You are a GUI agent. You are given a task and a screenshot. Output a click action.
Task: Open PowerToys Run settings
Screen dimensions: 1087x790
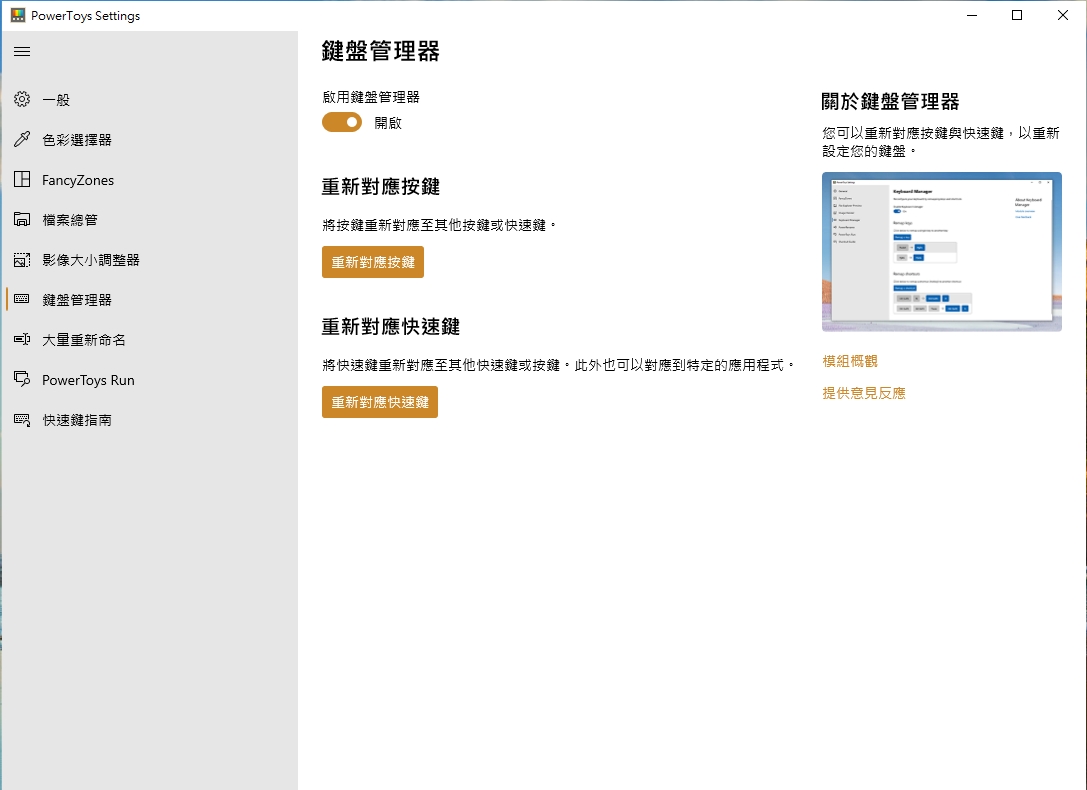click(149, 380)
